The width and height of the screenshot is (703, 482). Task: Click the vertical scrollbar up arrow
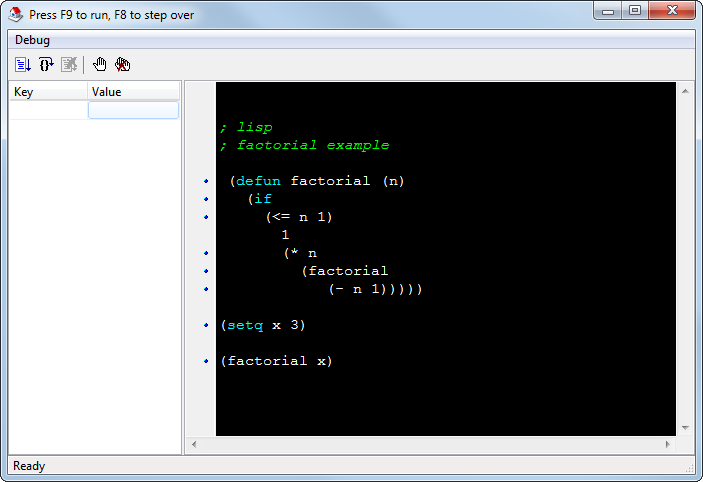[x=686, y=91]
